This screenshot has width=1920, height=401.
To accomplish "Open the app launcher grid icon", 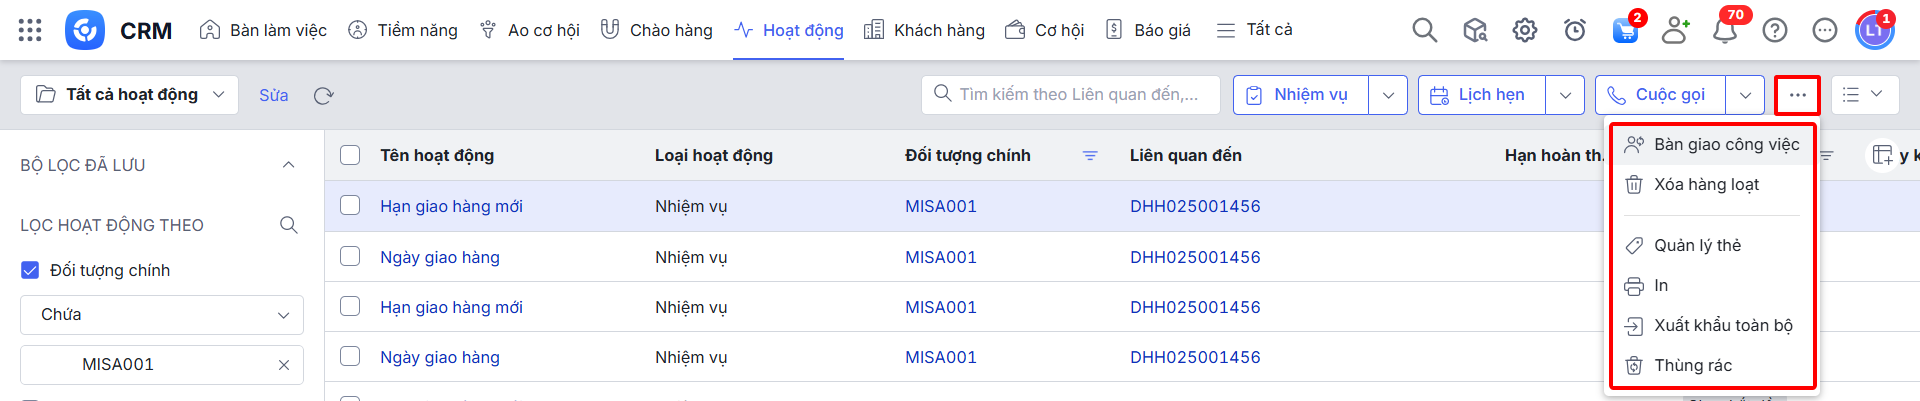I will click(30, 30).
